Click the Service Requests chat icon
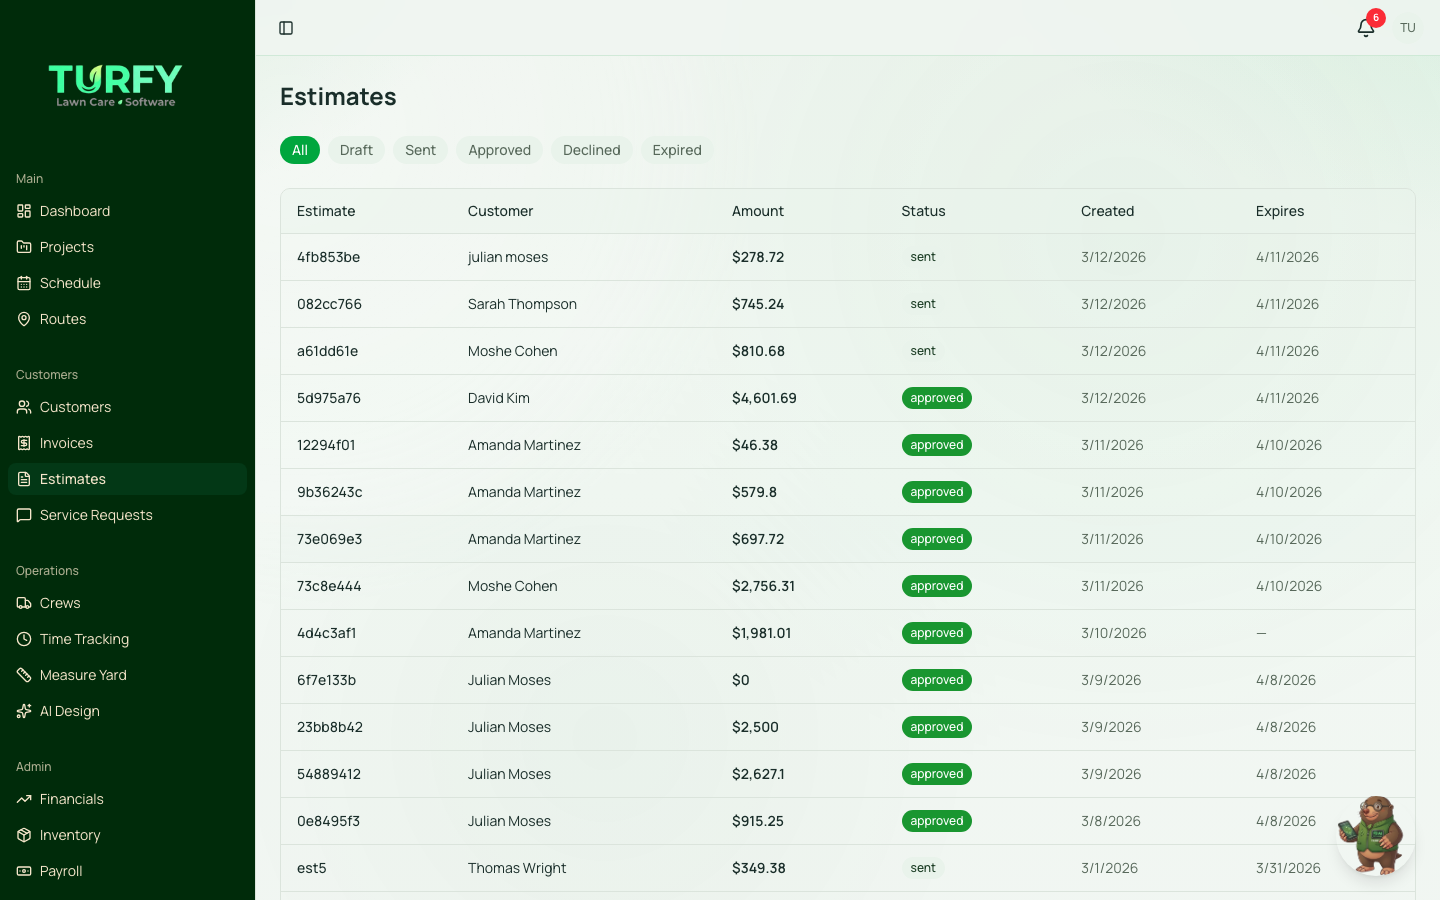The image size is (1440, 900). [x=24, y=515]
